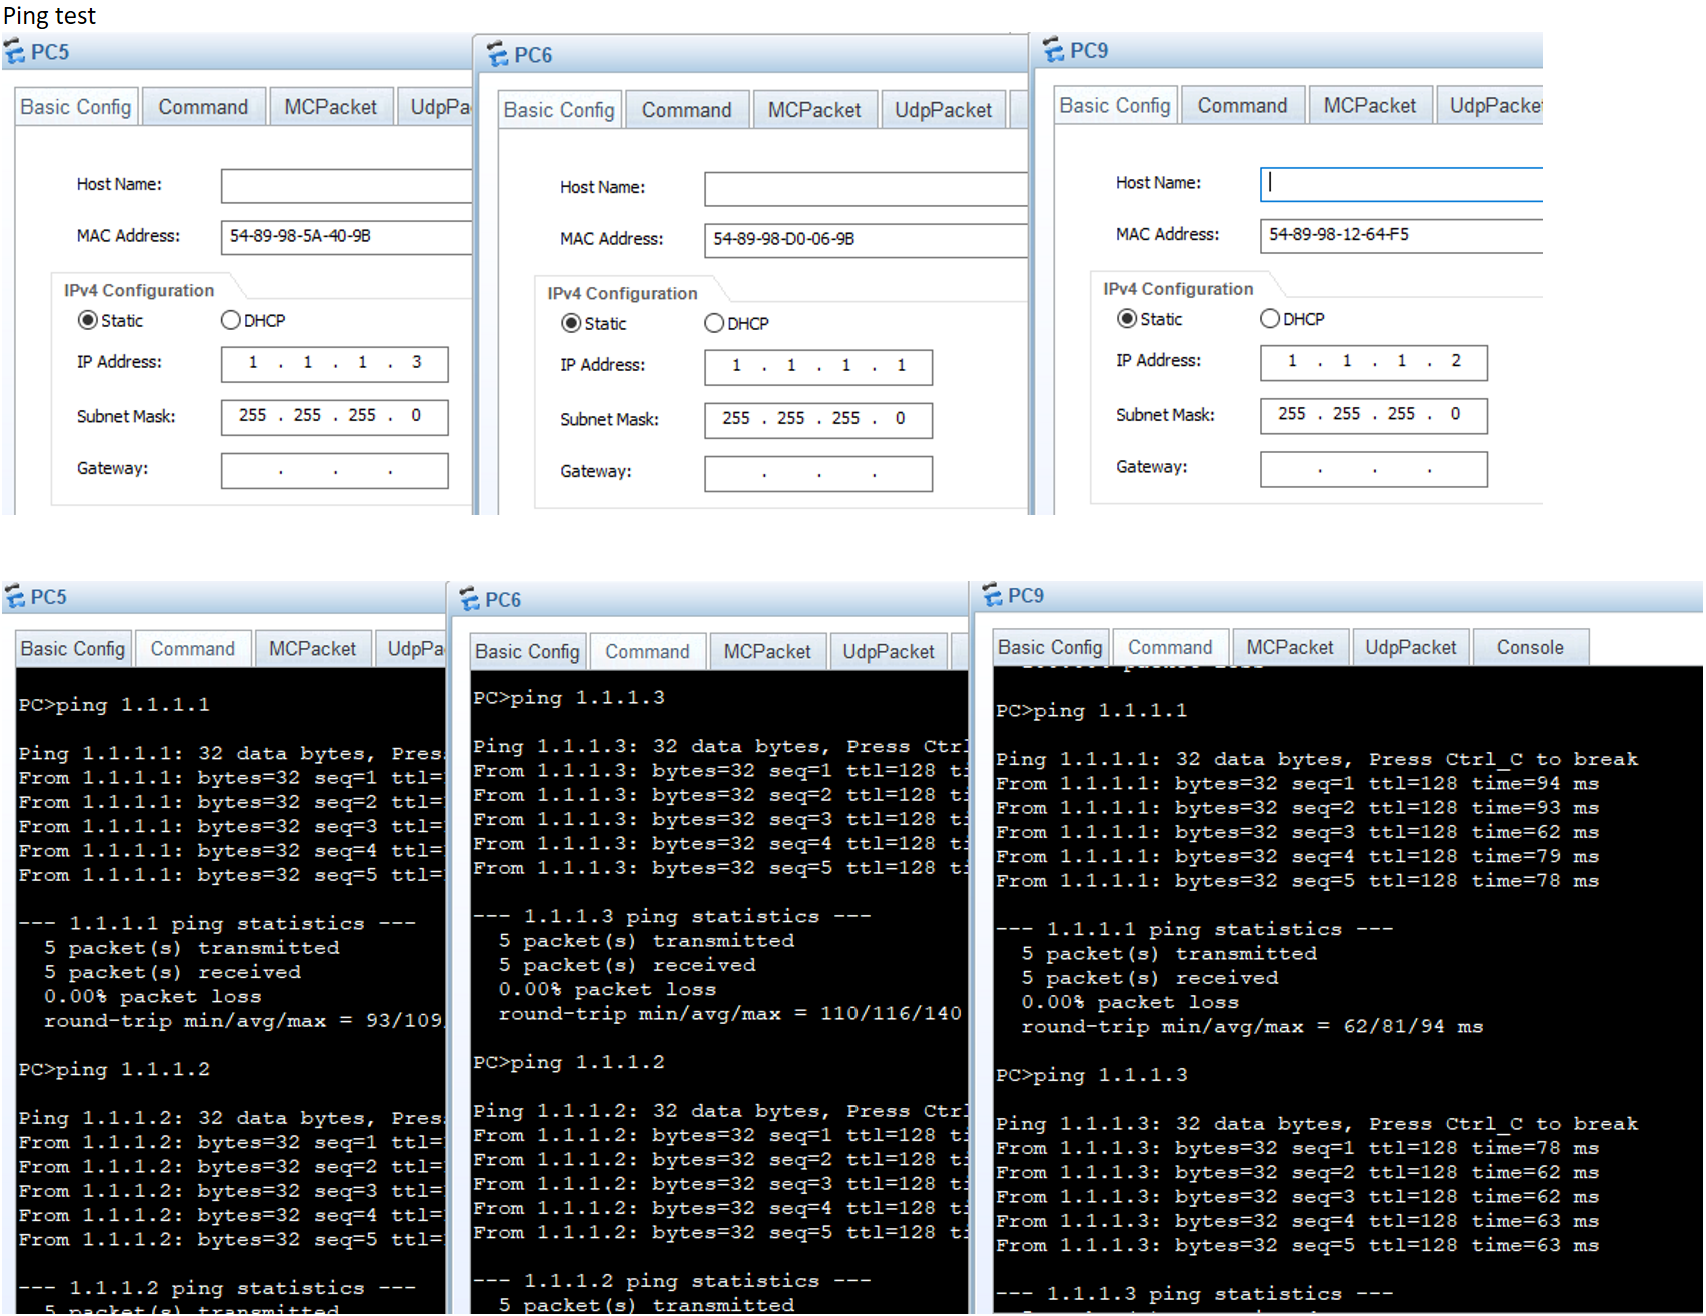Focus the Host Name field in PC6
The image size is (1706, 1316).
click(x=866, y=188)
